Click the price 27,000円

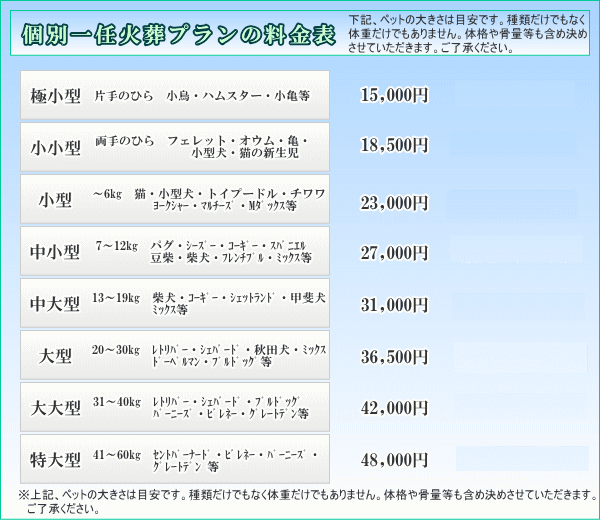coord(395,253)
